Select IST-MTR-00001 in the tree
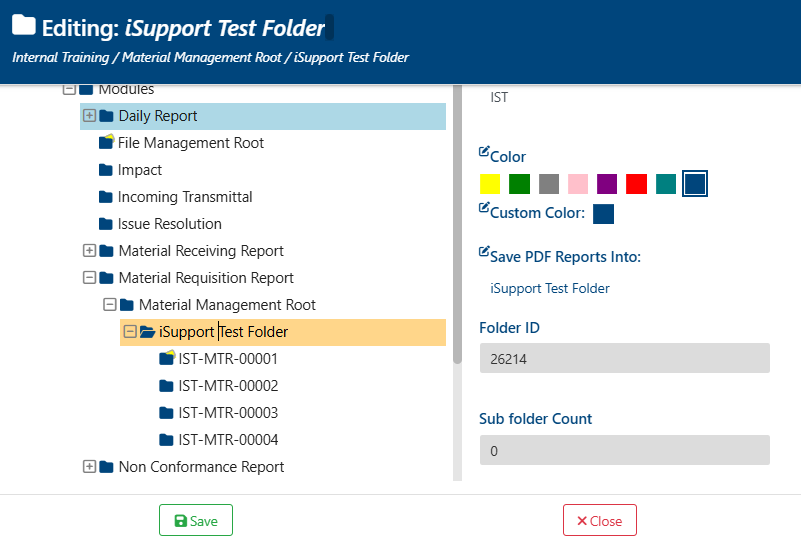The image size is (801, 549). [228, 359]
